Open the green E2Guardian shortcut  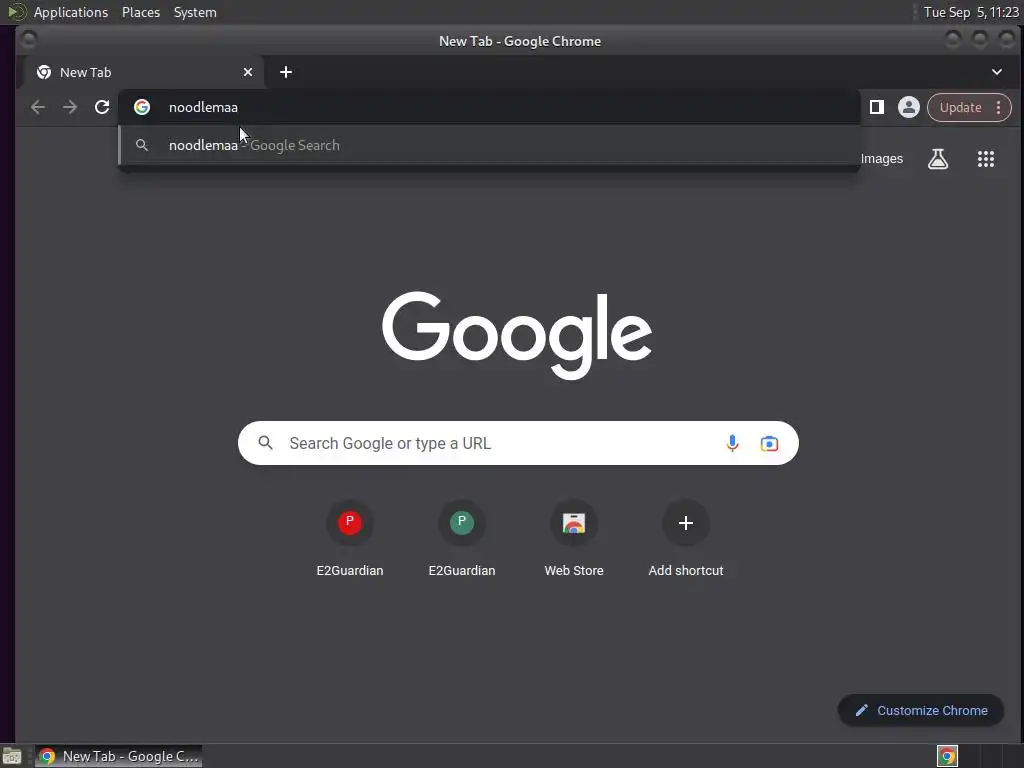462,539
